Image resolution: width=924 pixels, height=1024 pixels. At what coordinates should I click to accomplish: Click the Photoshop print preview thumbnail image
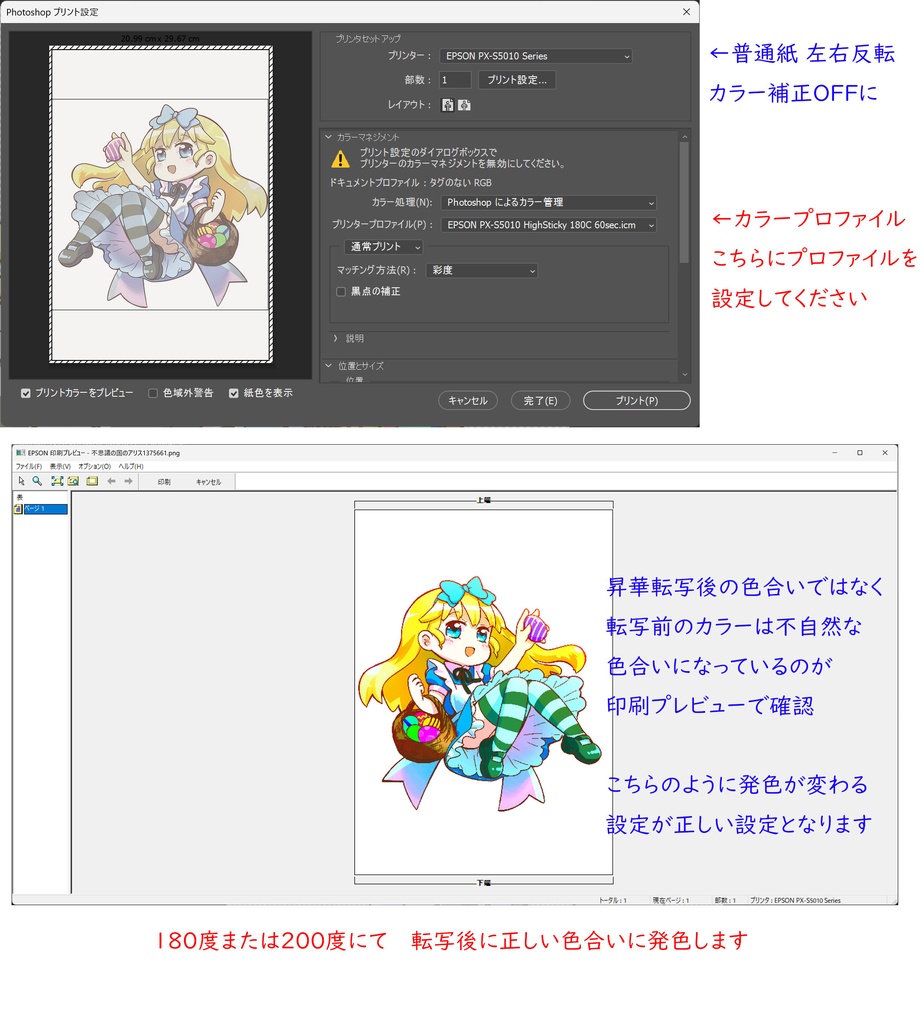coord(161,204)
